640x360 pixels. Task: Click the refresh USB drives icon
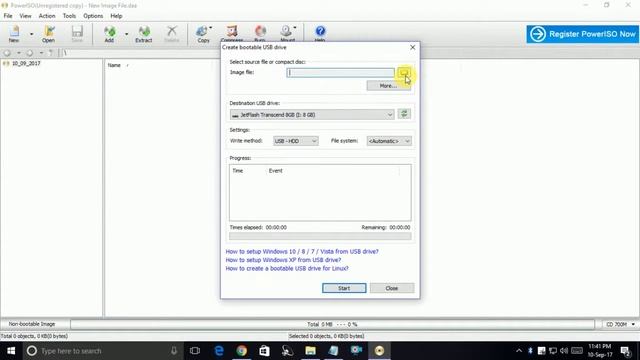point(404,114)
